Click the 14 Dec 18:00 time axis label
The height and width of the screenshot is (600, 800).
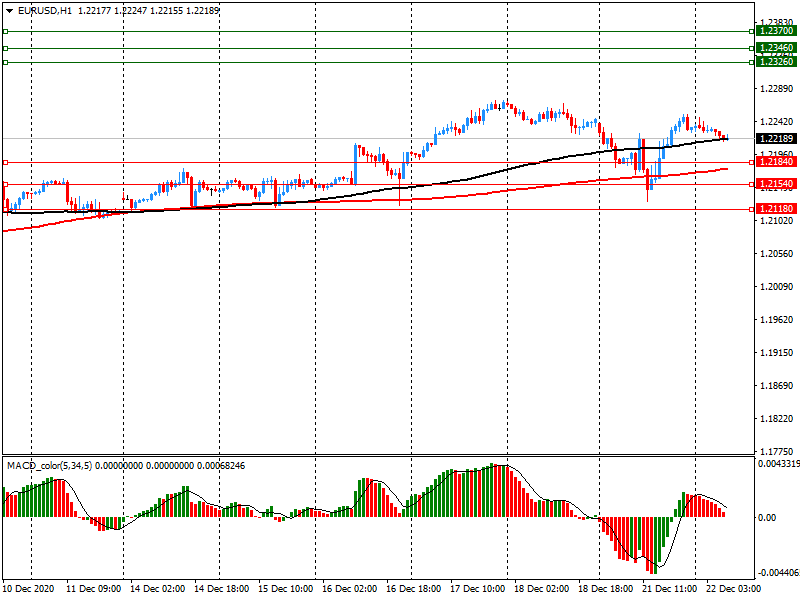[221, 589]
